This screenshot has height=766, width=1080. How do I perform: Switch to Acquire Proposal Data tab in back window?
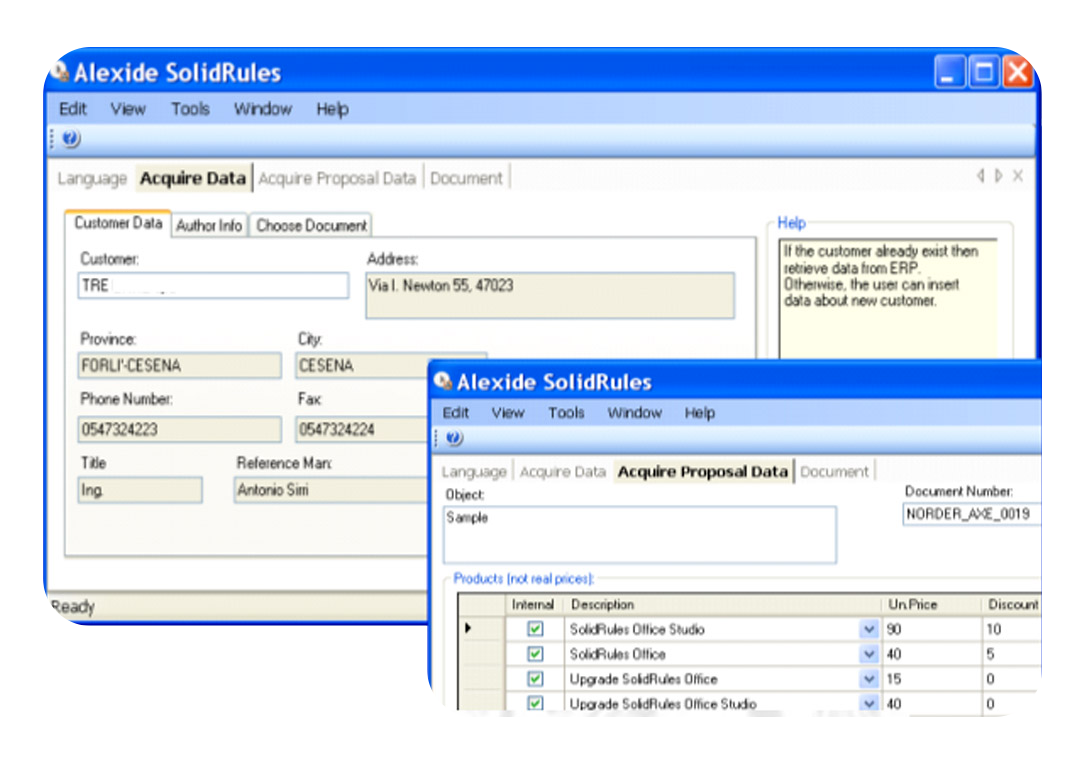point(337,178)
